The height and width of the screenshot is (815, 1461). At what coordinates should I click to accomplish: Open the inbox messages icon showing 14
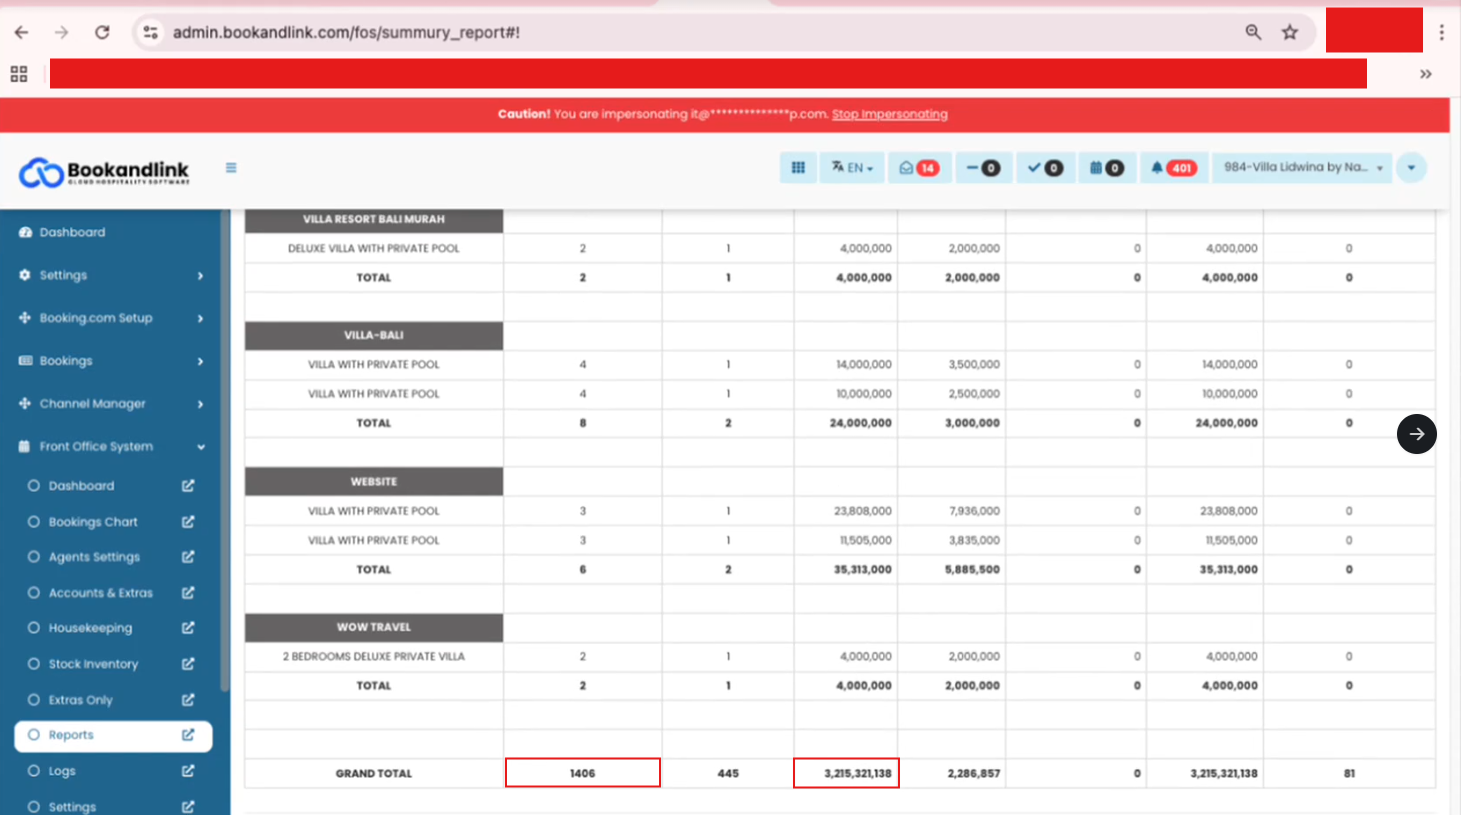coord(919,168)
